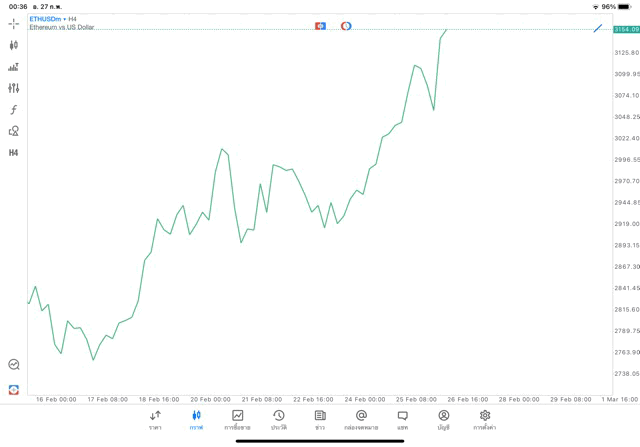The height and width of the screenshot is (447, 640).
Task: Expand the ETHUSDm symbol dropdown
Action: coord(47,19)
